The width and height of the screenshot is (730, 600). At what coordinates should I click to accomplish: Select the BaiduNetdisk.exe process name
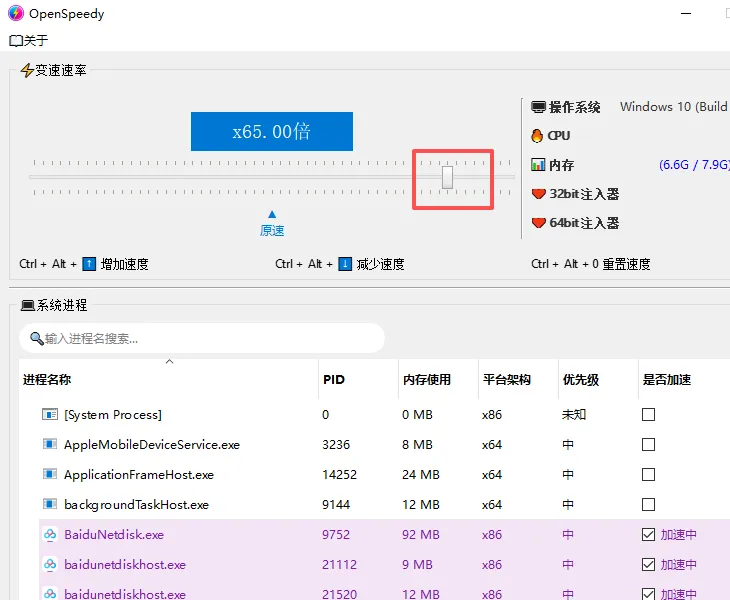114,535
